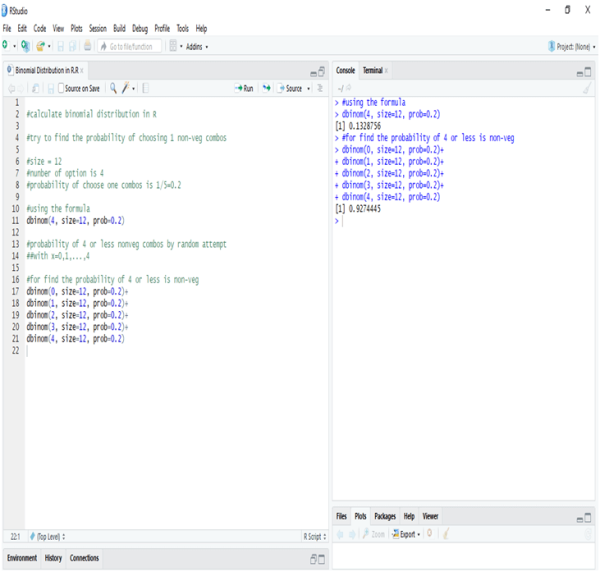Toggle the Source on Save checkbox
This screenshot has width=600, height=572.
click(x=61, y=88)
